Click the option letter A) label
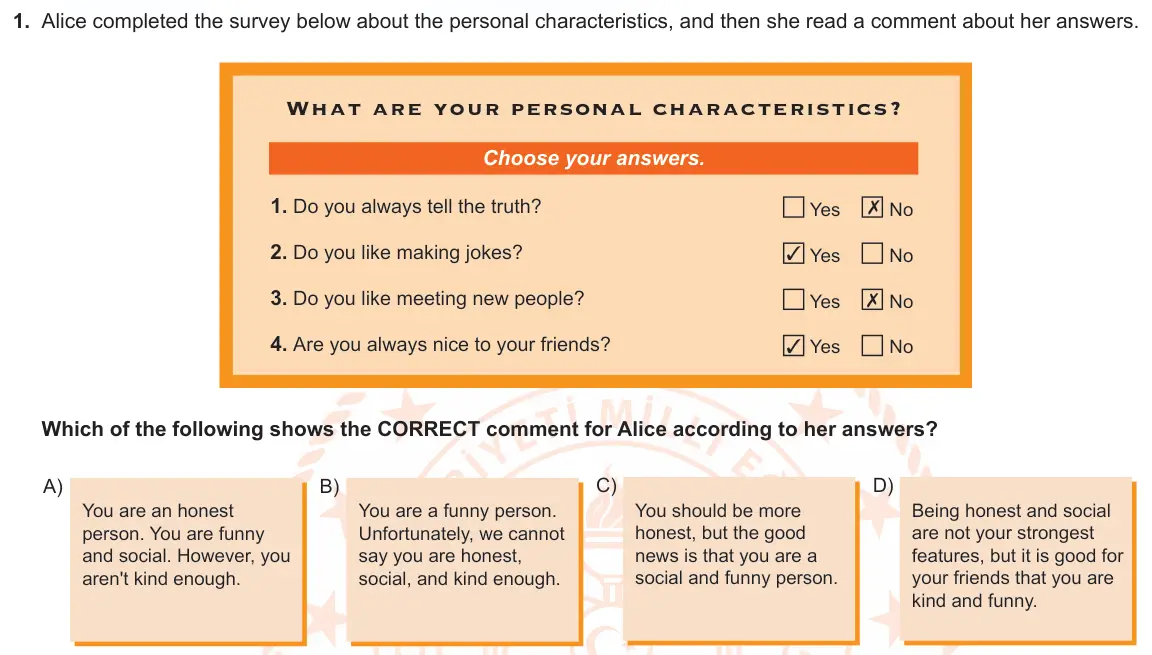Image resolution: width=1152 pixels, height=655 pixels. 53,487
